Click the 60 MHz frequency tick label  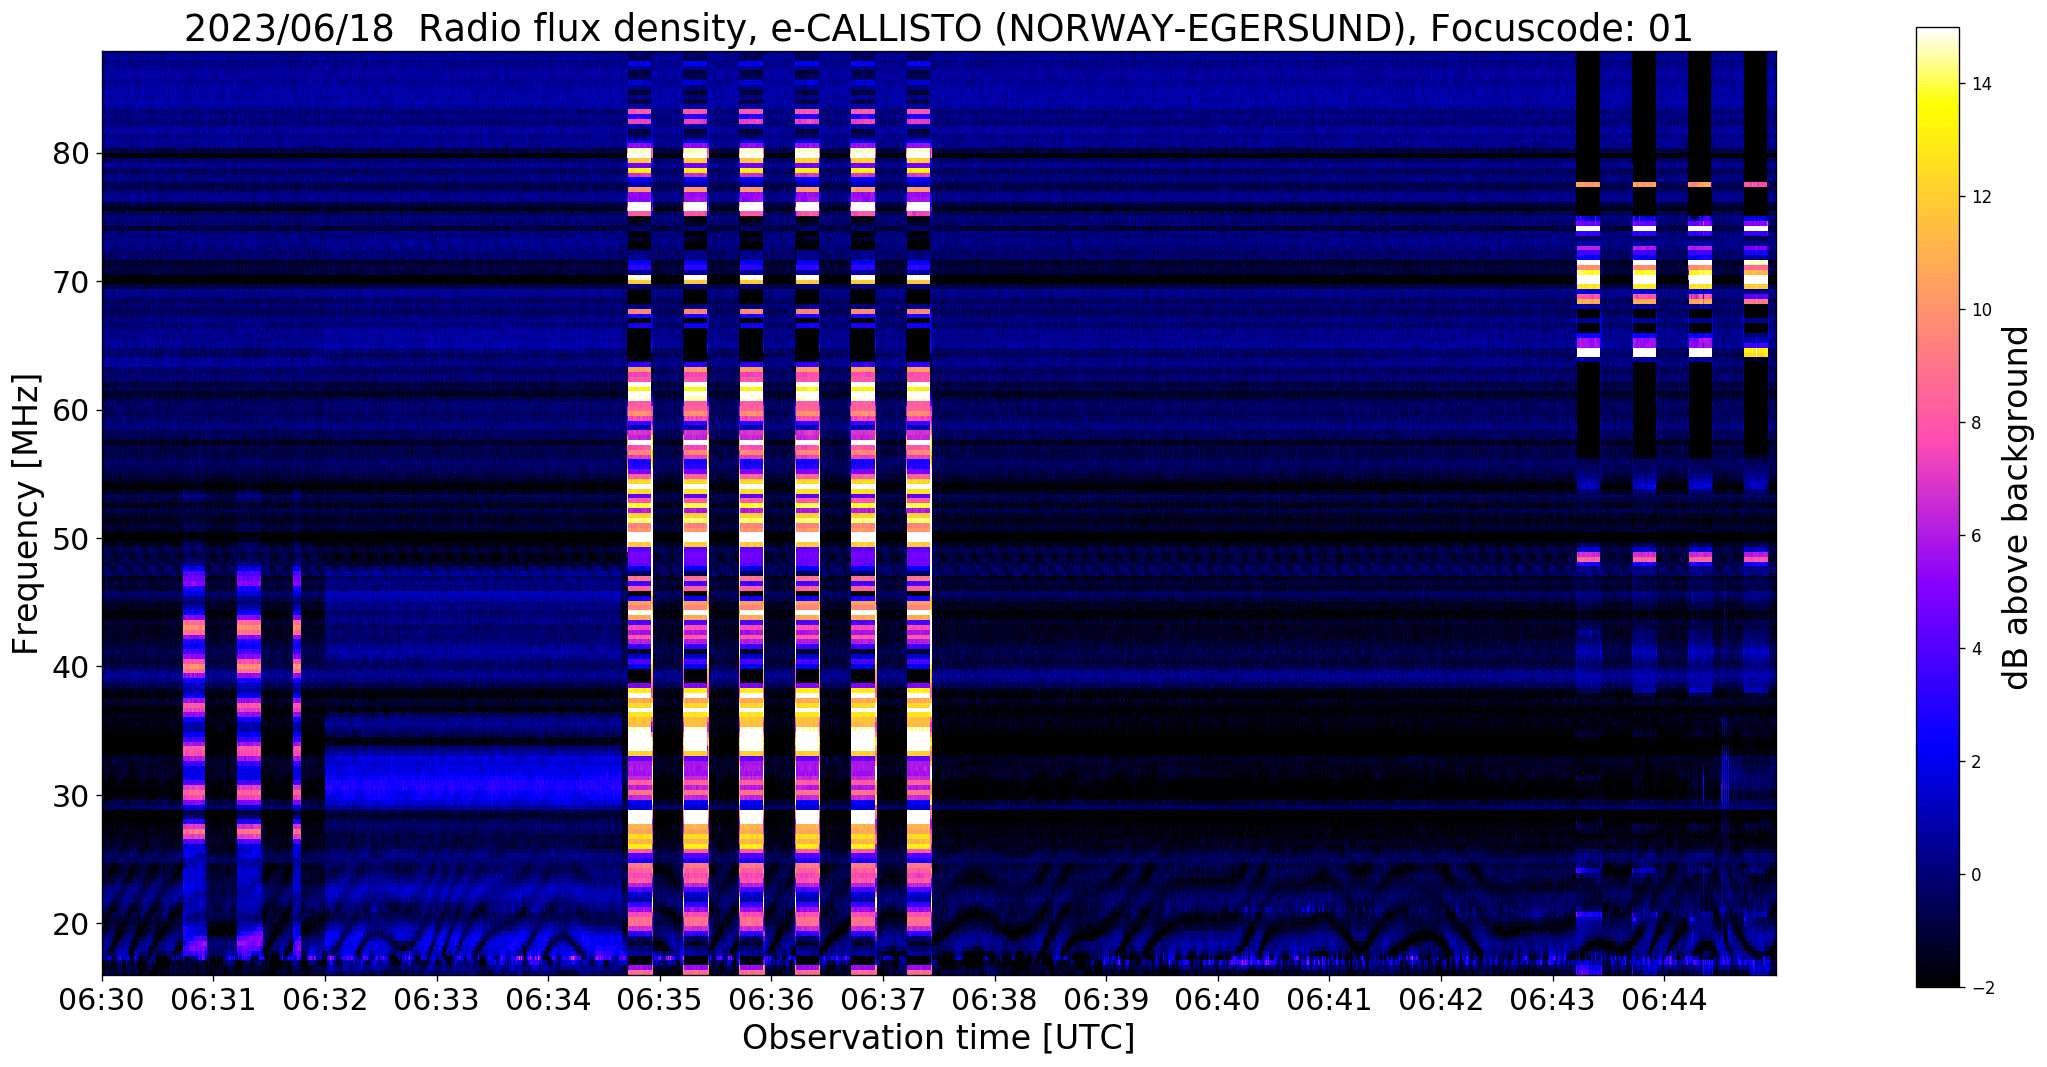tap(72, 410)
